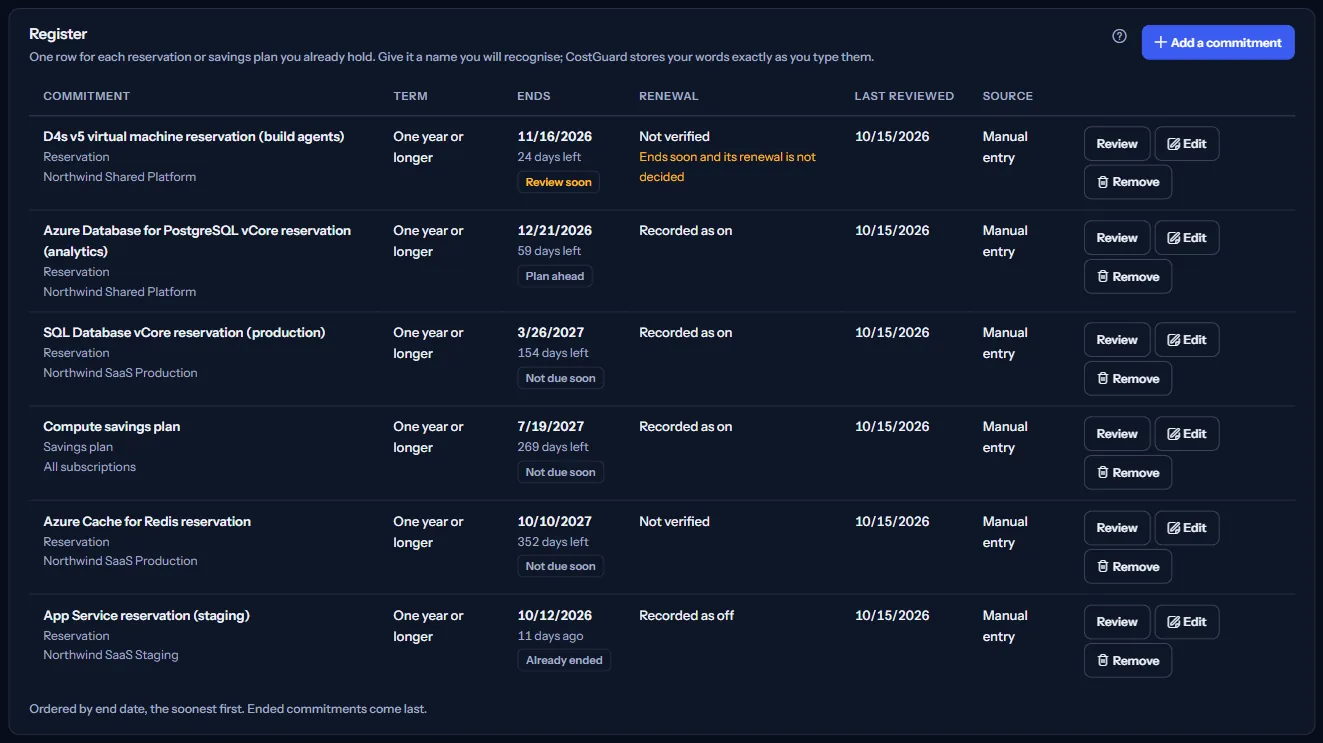This screenshot has height=743, width=1323.
Task: Edit the SQL Database vCore reservation
Action: click(x=1187, y=340)
